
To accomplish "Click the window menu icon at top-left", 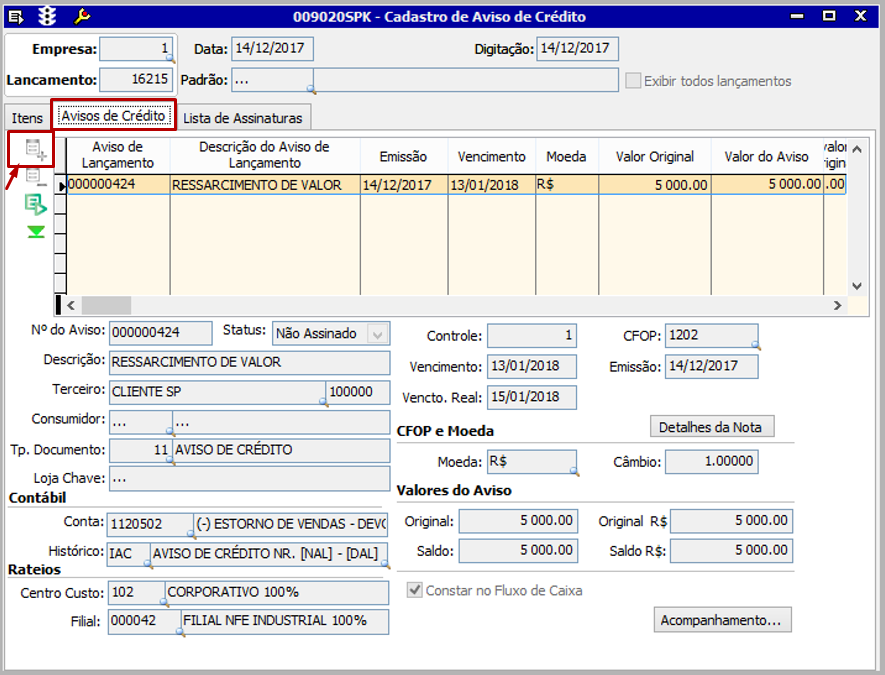I will click(x=16, y=16).
